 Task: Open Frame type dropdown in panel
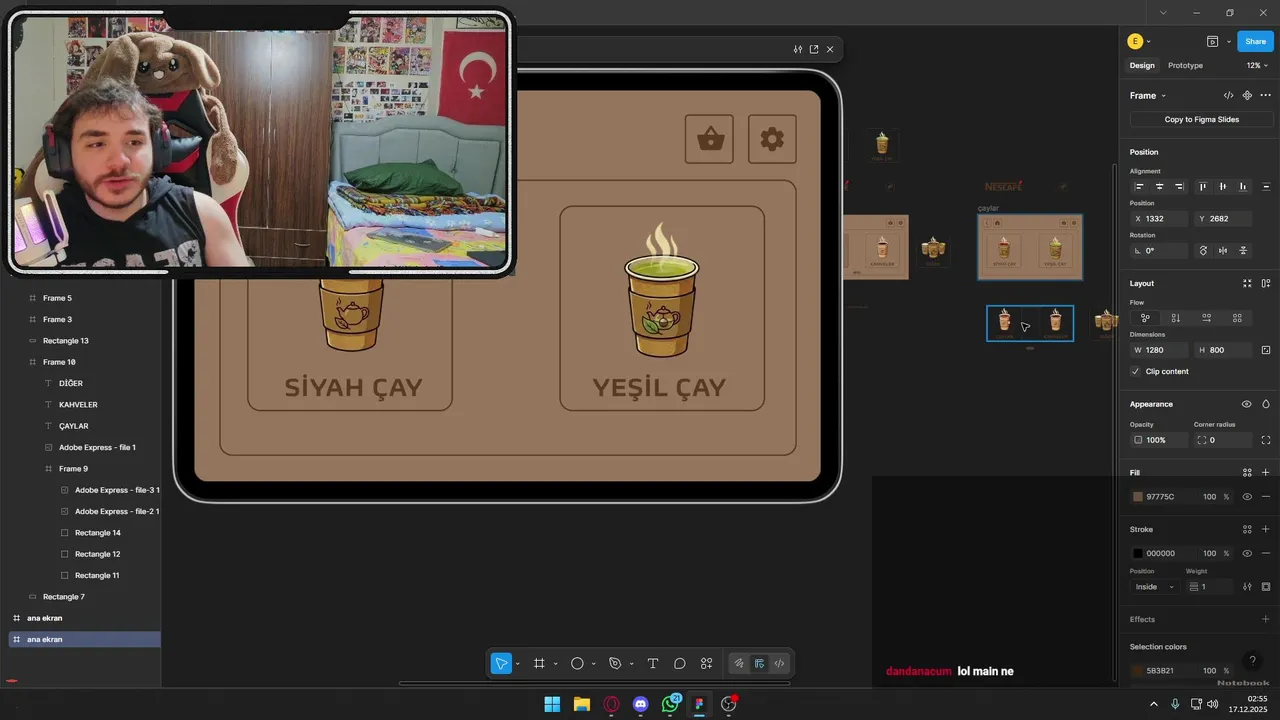1148,96
